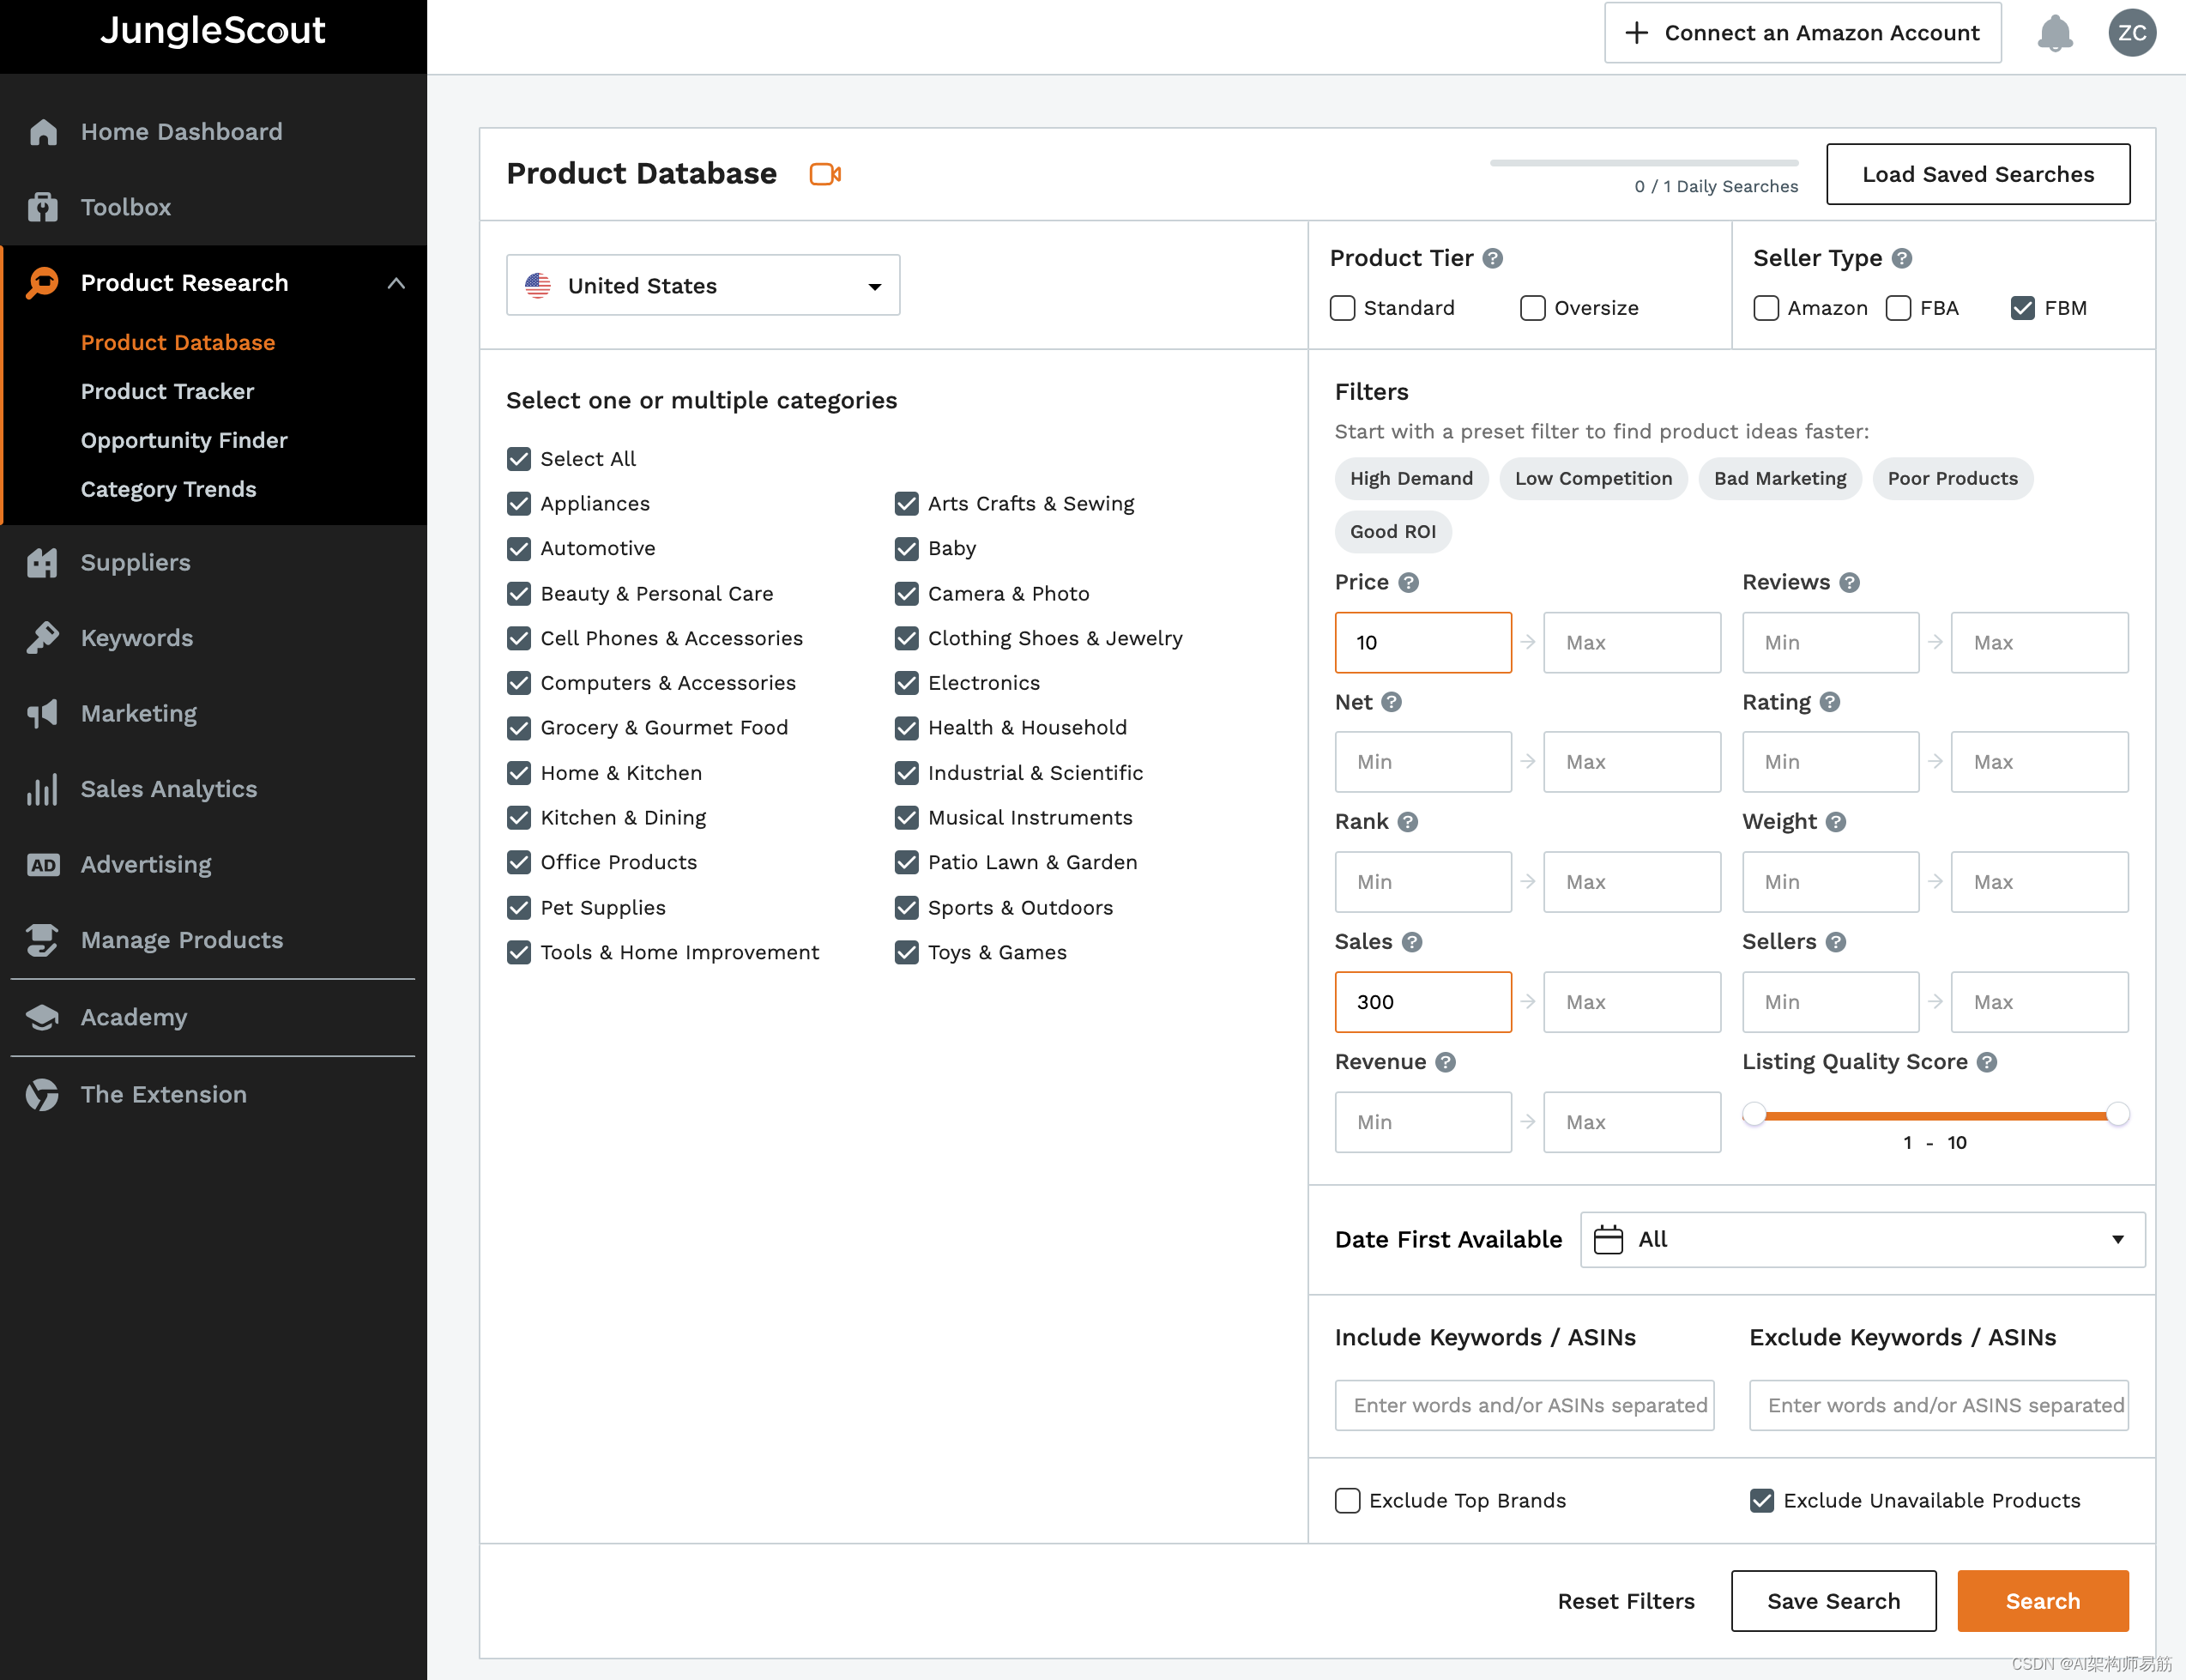Click the Save Search button
The width and height of the screenshot is (2186, 1680).
coord(1833,1601)
